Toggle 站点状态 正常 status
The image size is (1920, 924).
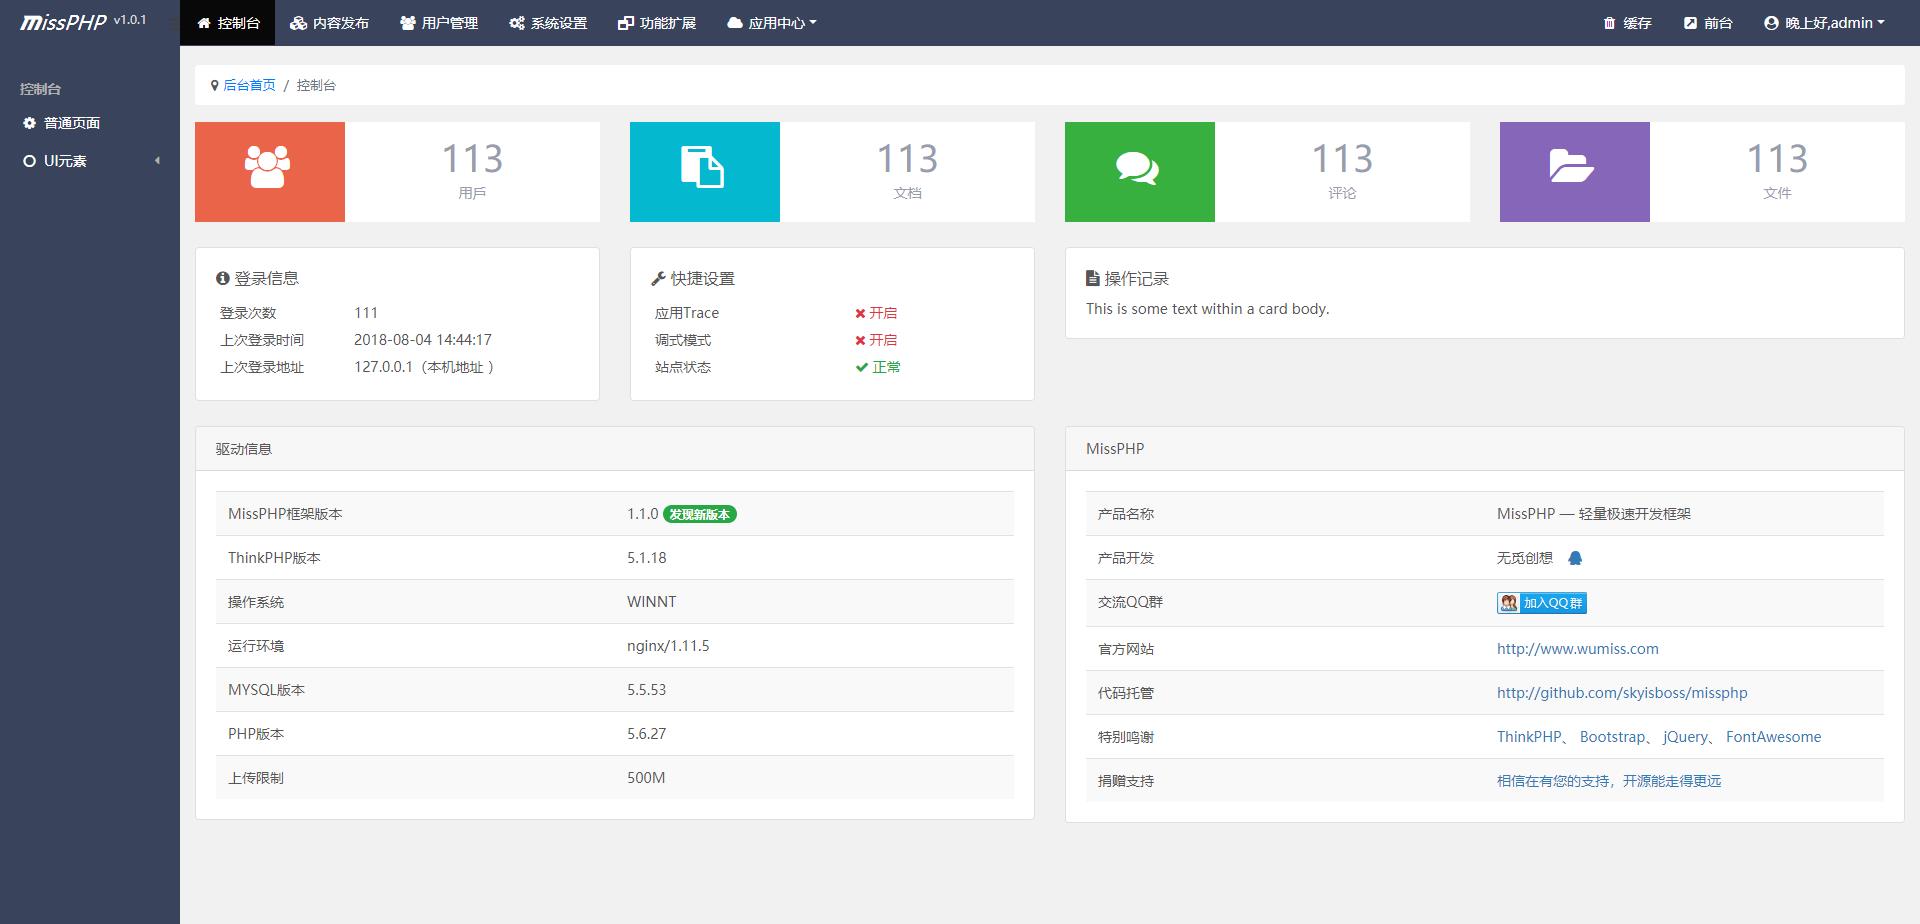click(x=878, y=367)
